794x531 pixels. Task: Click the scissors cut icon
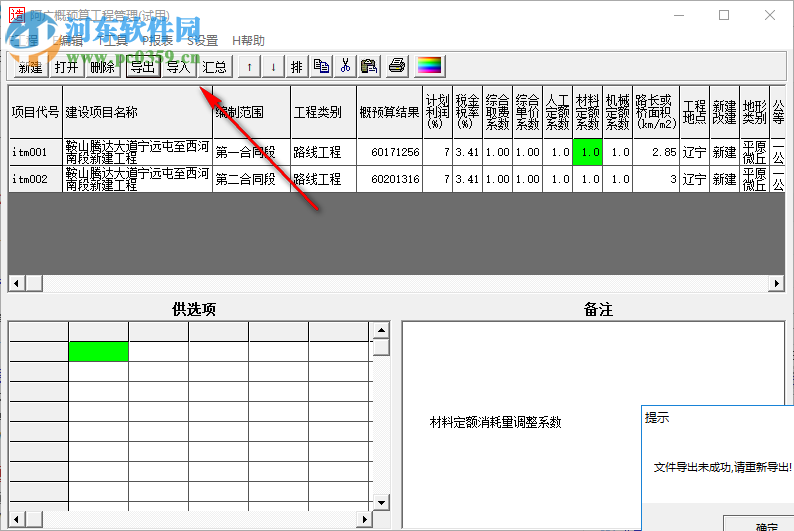coord(345,66)
